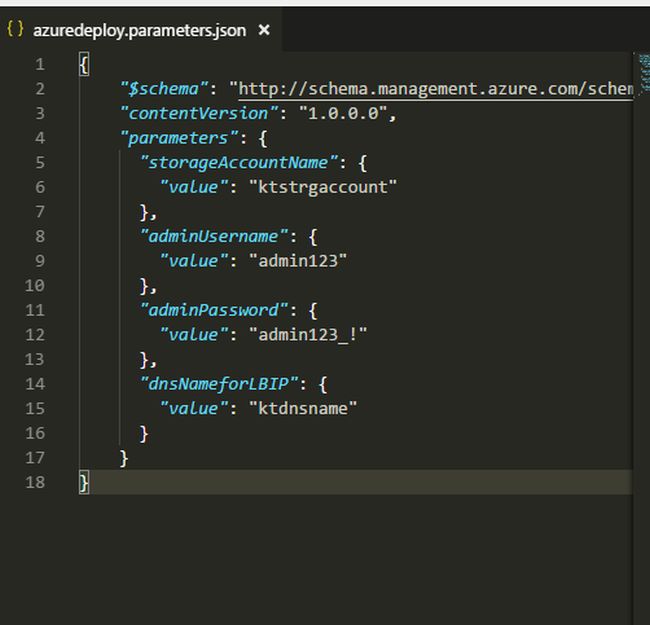Click the JSON braces file icon

[x=15, y=29]
